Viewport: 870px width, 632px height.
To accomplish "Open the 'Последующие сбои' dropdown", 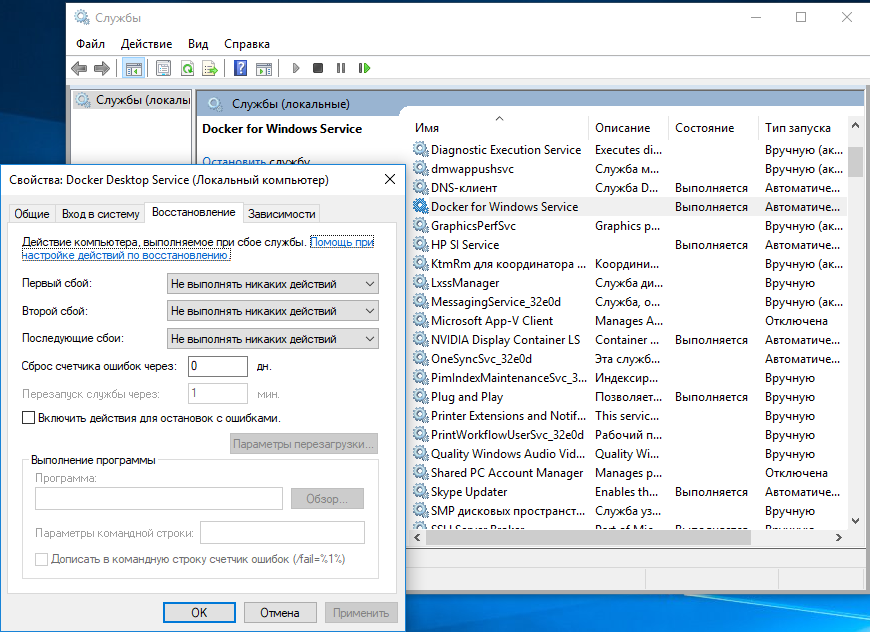I will pyautogui.click(x=272, y=339).
